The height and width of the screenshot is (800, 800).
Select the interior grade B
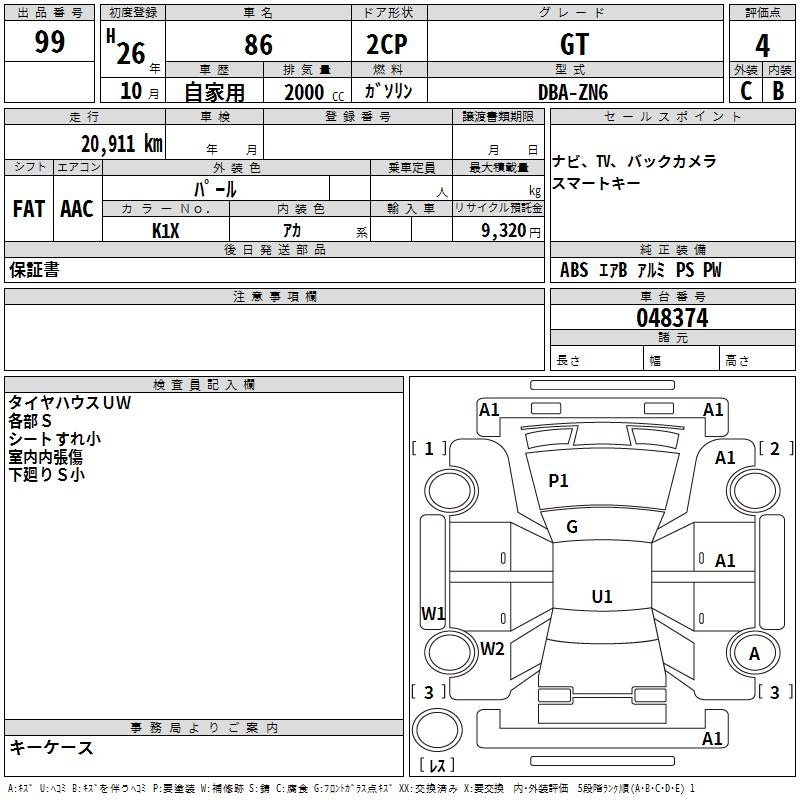778,91
